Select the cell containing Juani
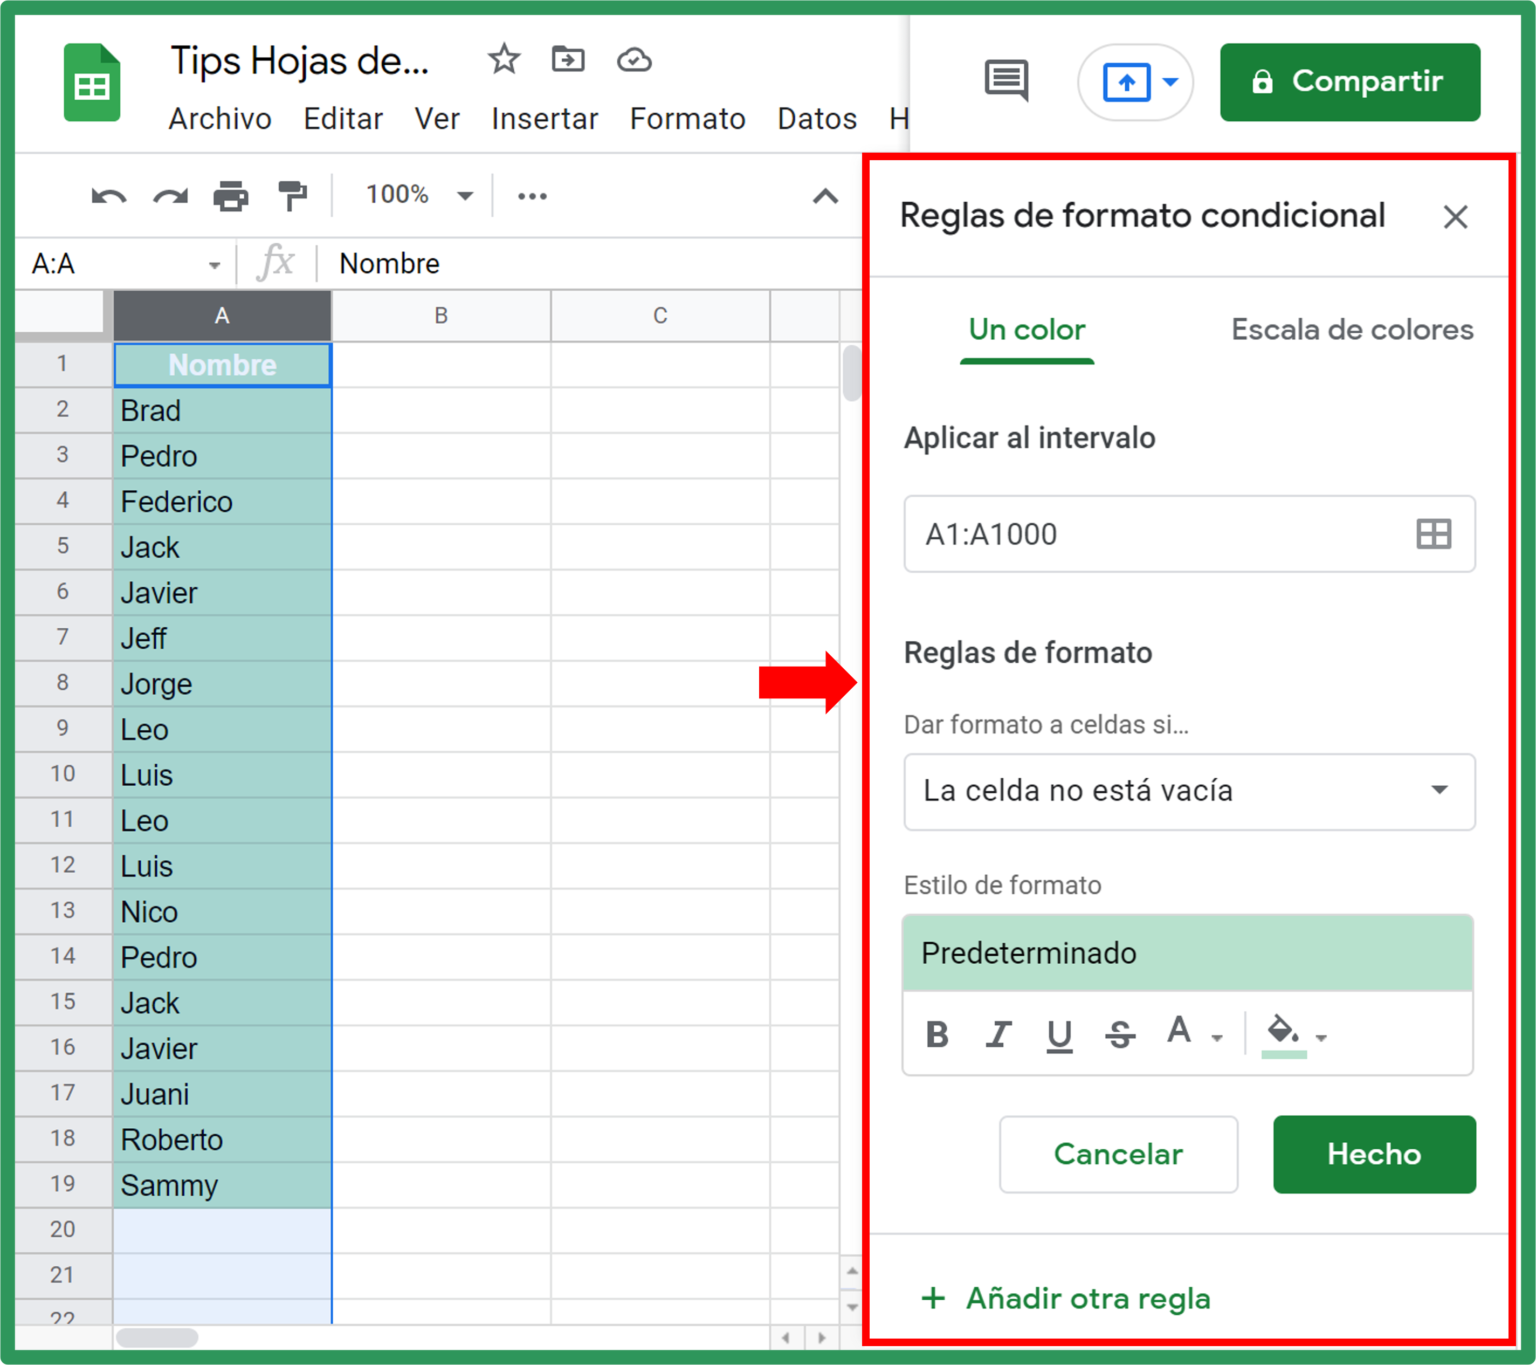 (x=222, y=1094)
